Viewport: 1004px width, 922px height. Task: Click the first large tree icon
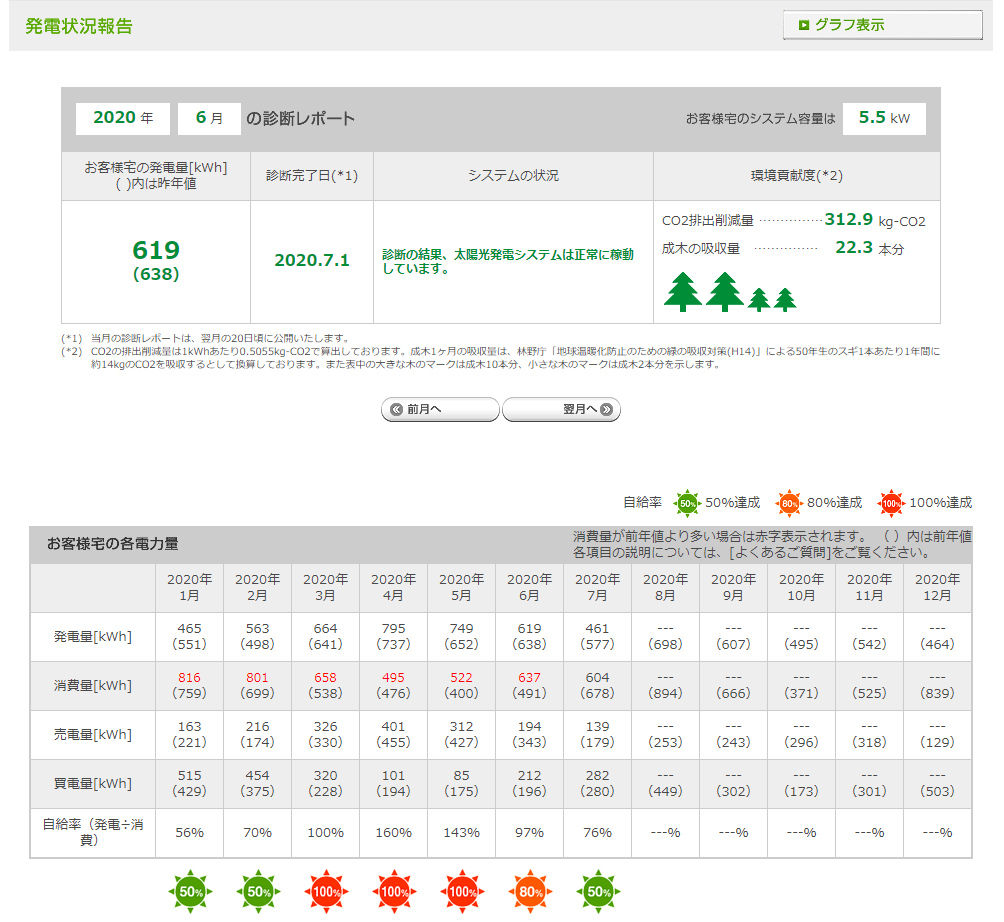tap(684, 291)
